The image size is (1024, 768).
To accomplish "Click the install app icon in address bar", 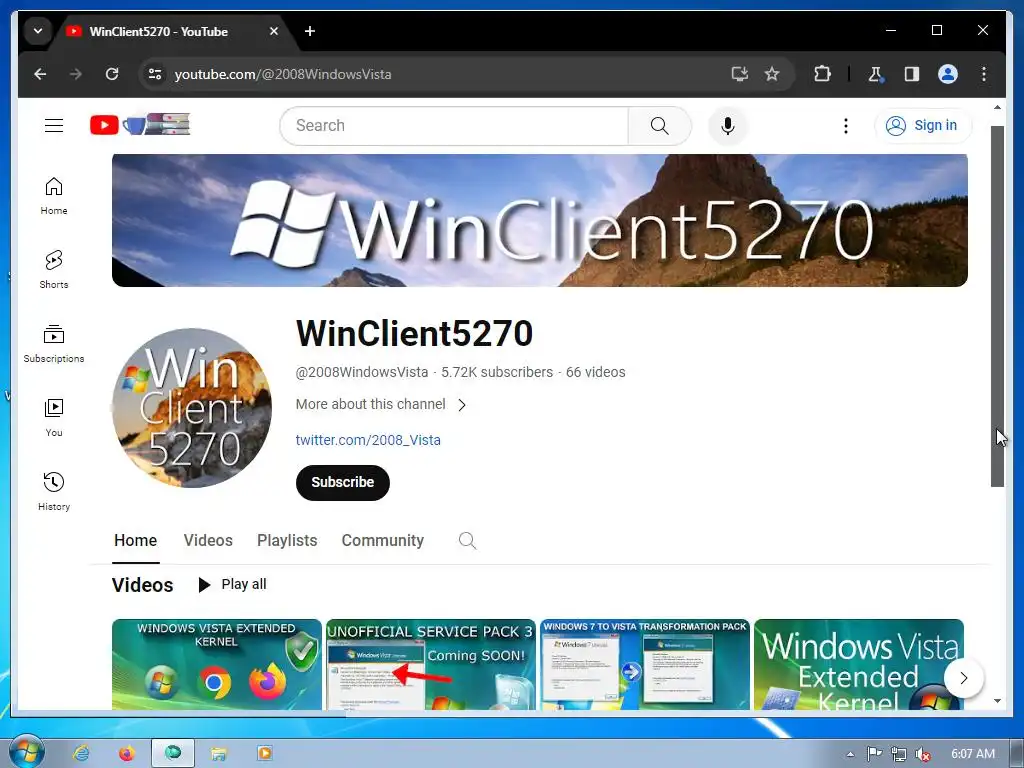I will (x=739, y=74).
